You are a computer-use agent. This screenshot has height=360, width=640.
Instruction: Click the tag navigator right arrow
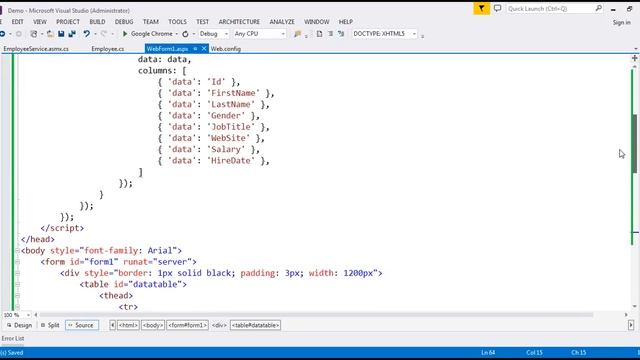coord(631,325)
